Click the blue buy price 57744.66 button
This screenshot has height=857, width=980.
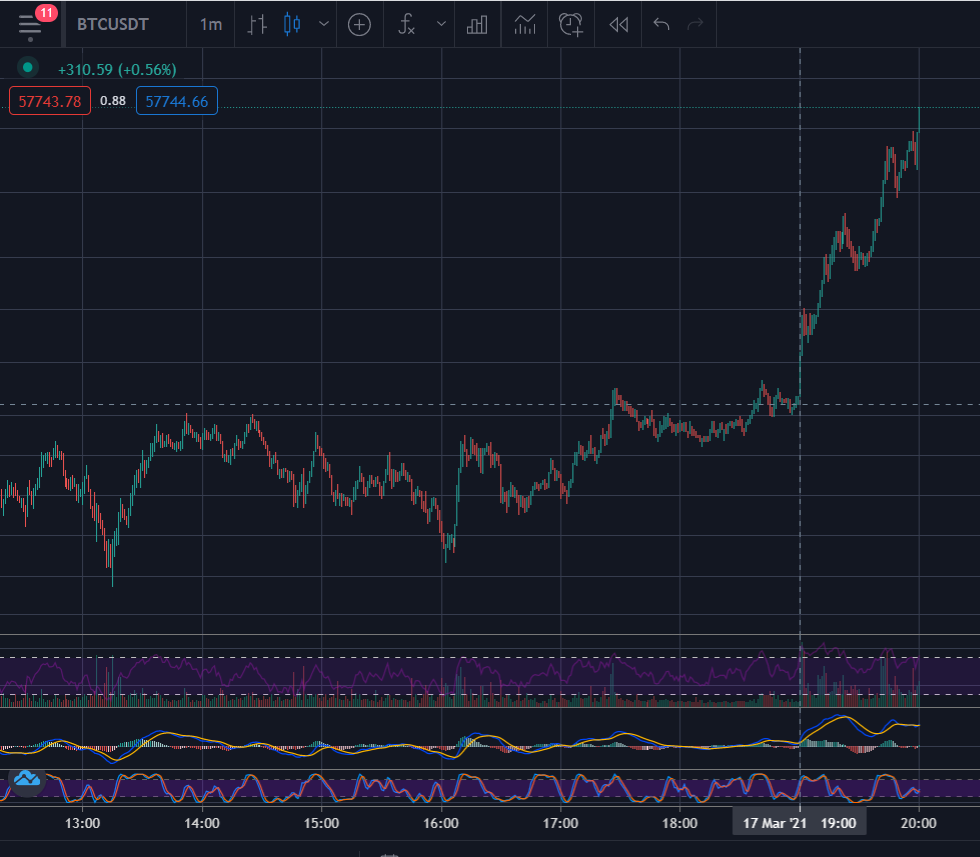177,101
